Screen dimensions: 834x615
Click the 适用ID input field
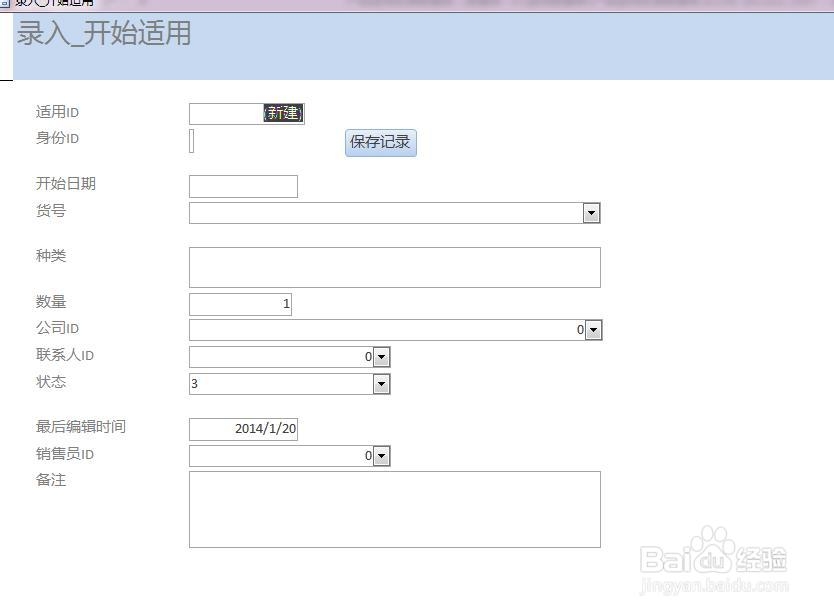click(247, 113)
